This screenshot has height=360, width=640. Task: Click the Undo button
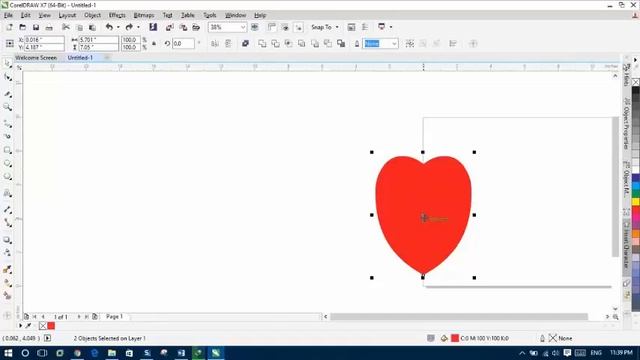[x=109, y=27]
